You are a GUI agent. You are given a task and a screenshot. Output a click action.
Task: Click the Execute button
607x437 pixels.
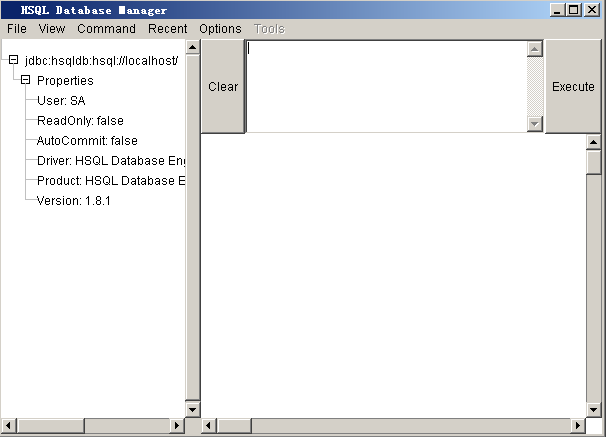click(x=573, y=86)
